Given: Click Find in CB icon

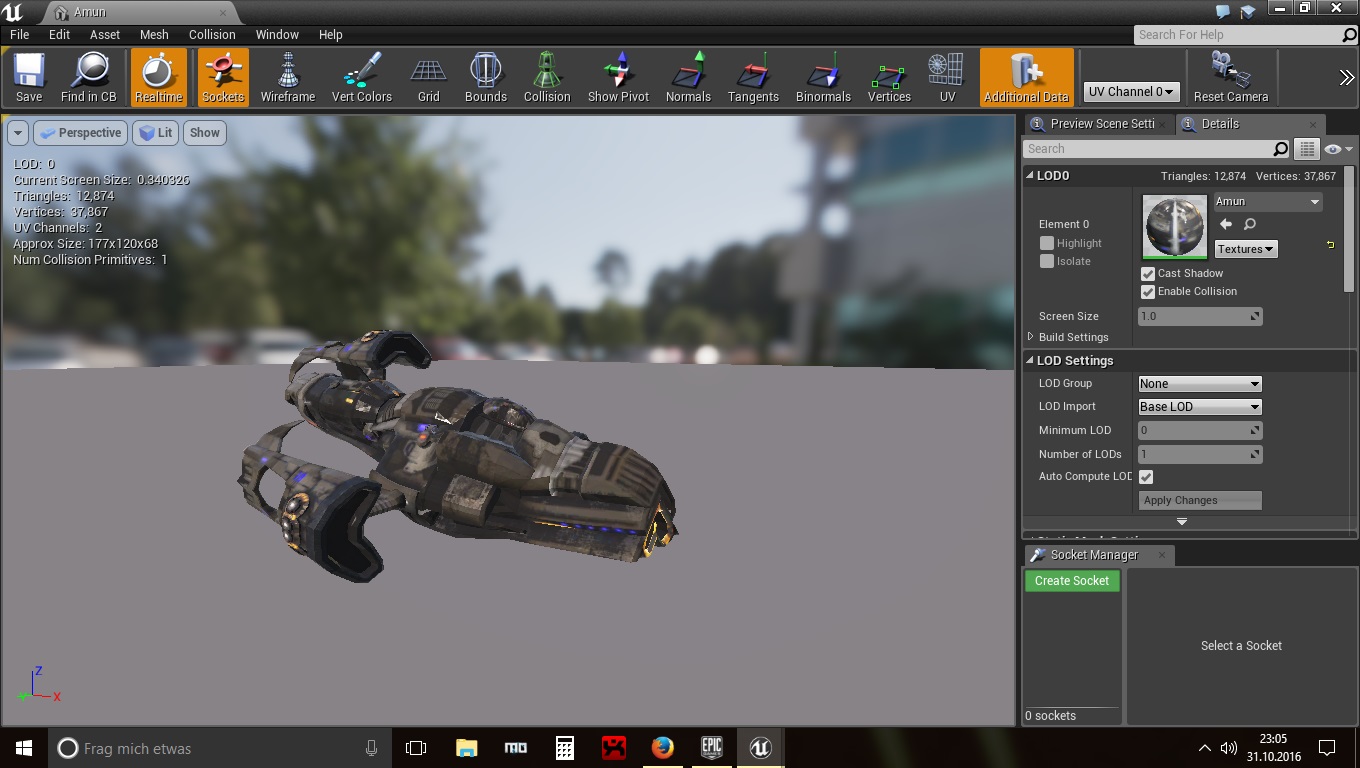Looking at the screenshot, I should tap(89, 77).
